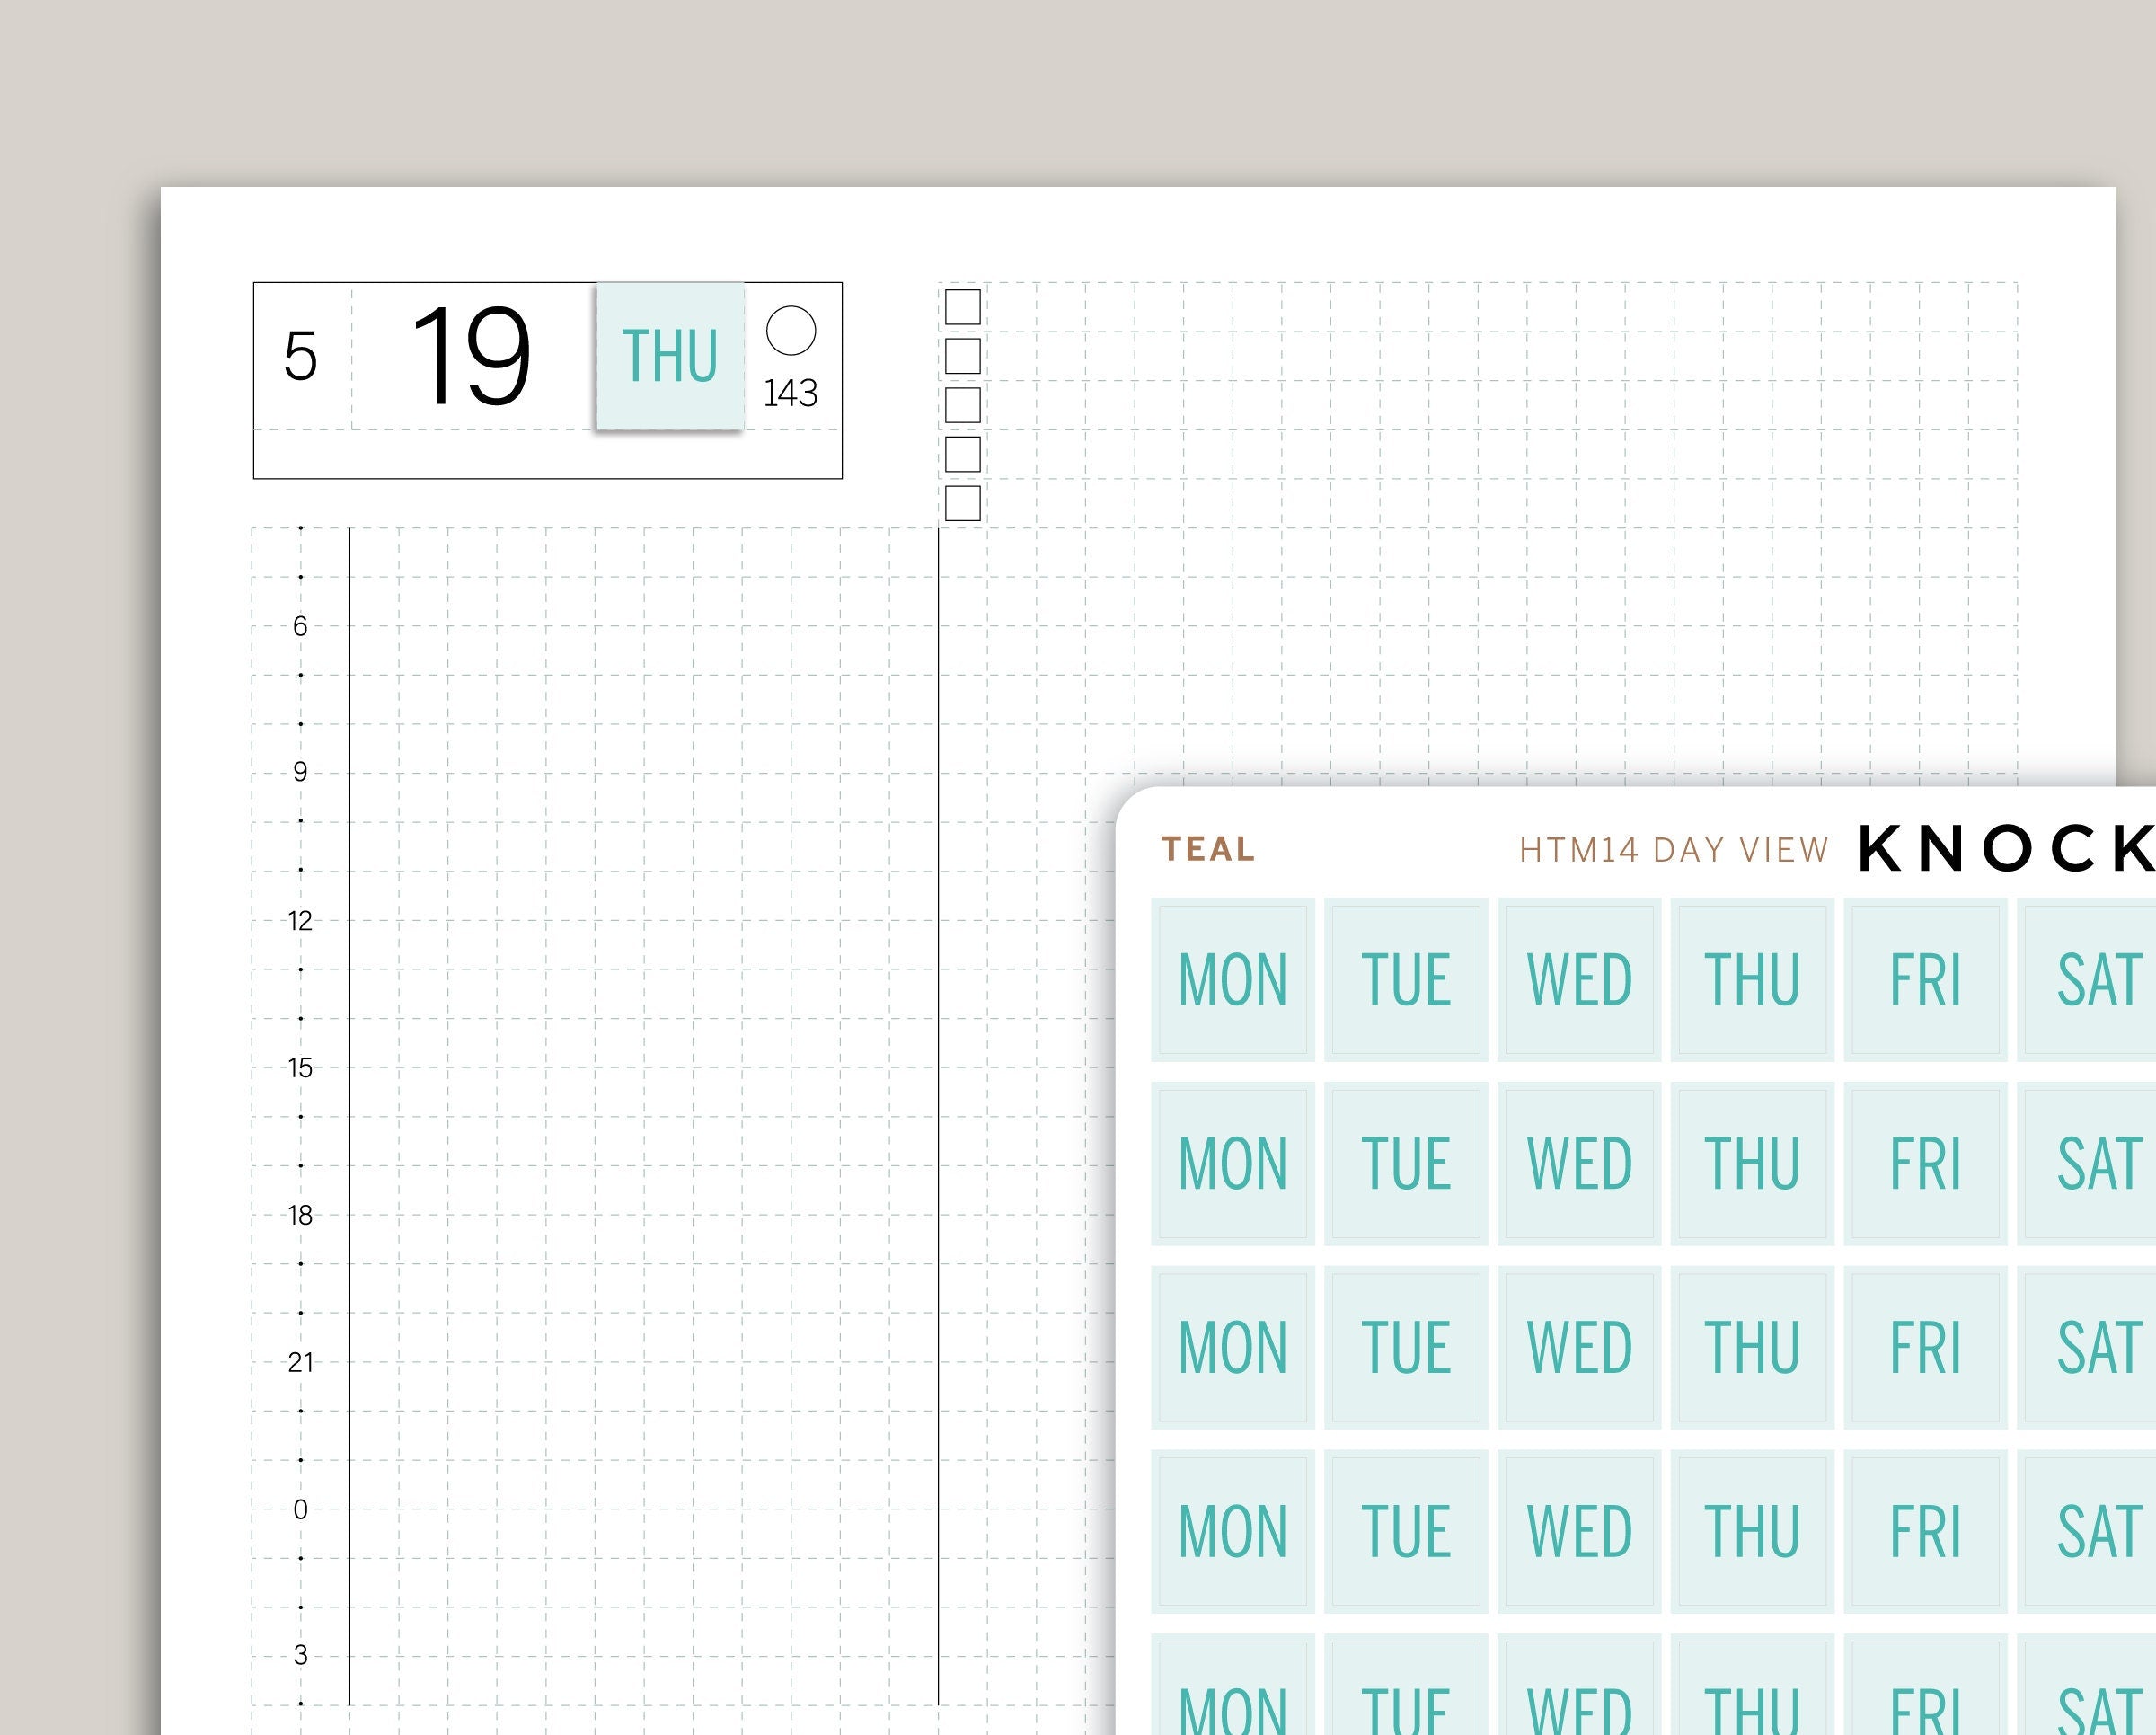This screenshot has height=1735, width=2156.
Task: Pick the MON sticker in first row
Action: 1232,980
